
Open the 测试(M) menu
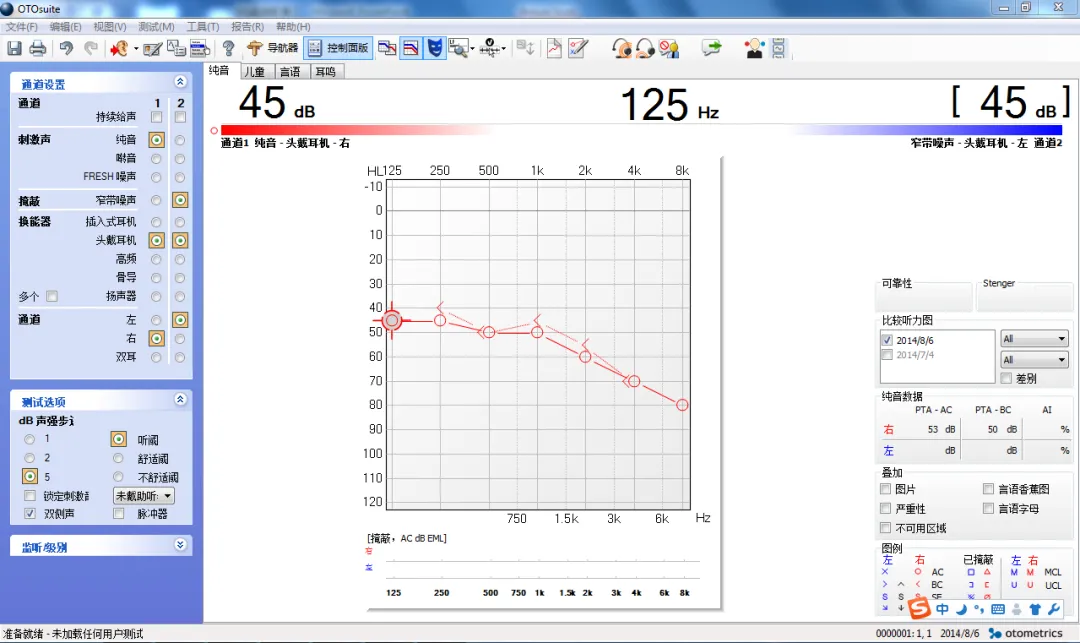coord(155,27)
